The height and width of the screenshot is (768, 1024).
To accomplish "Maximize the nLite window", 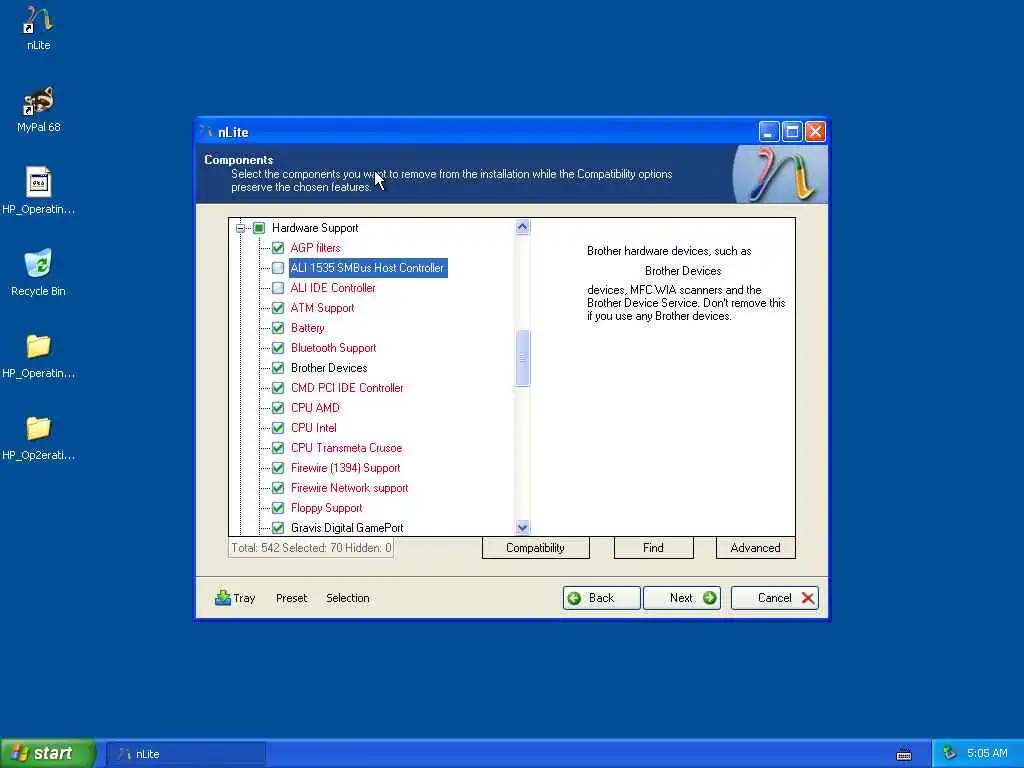I will 792,132.
